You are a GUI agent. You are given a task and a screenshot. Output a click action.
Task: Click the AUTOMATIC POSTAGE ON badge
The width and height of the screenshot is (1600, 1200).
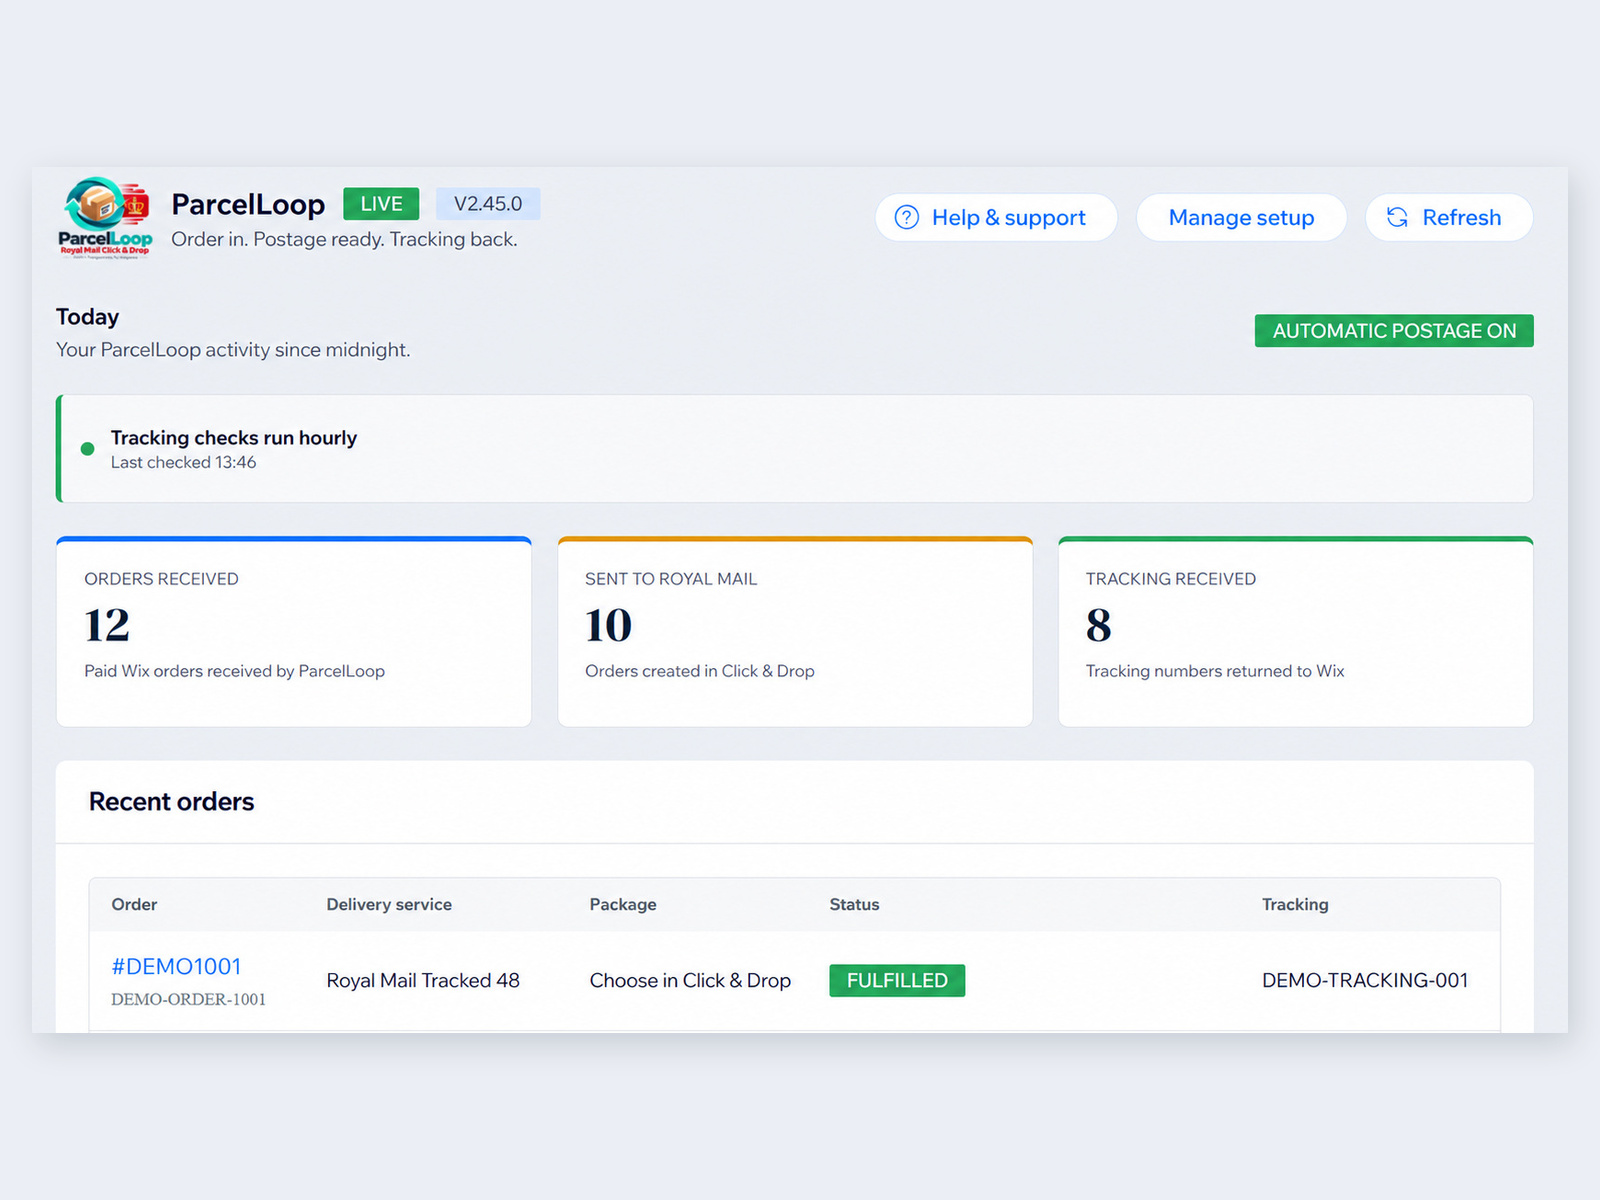pos(1394,331)
